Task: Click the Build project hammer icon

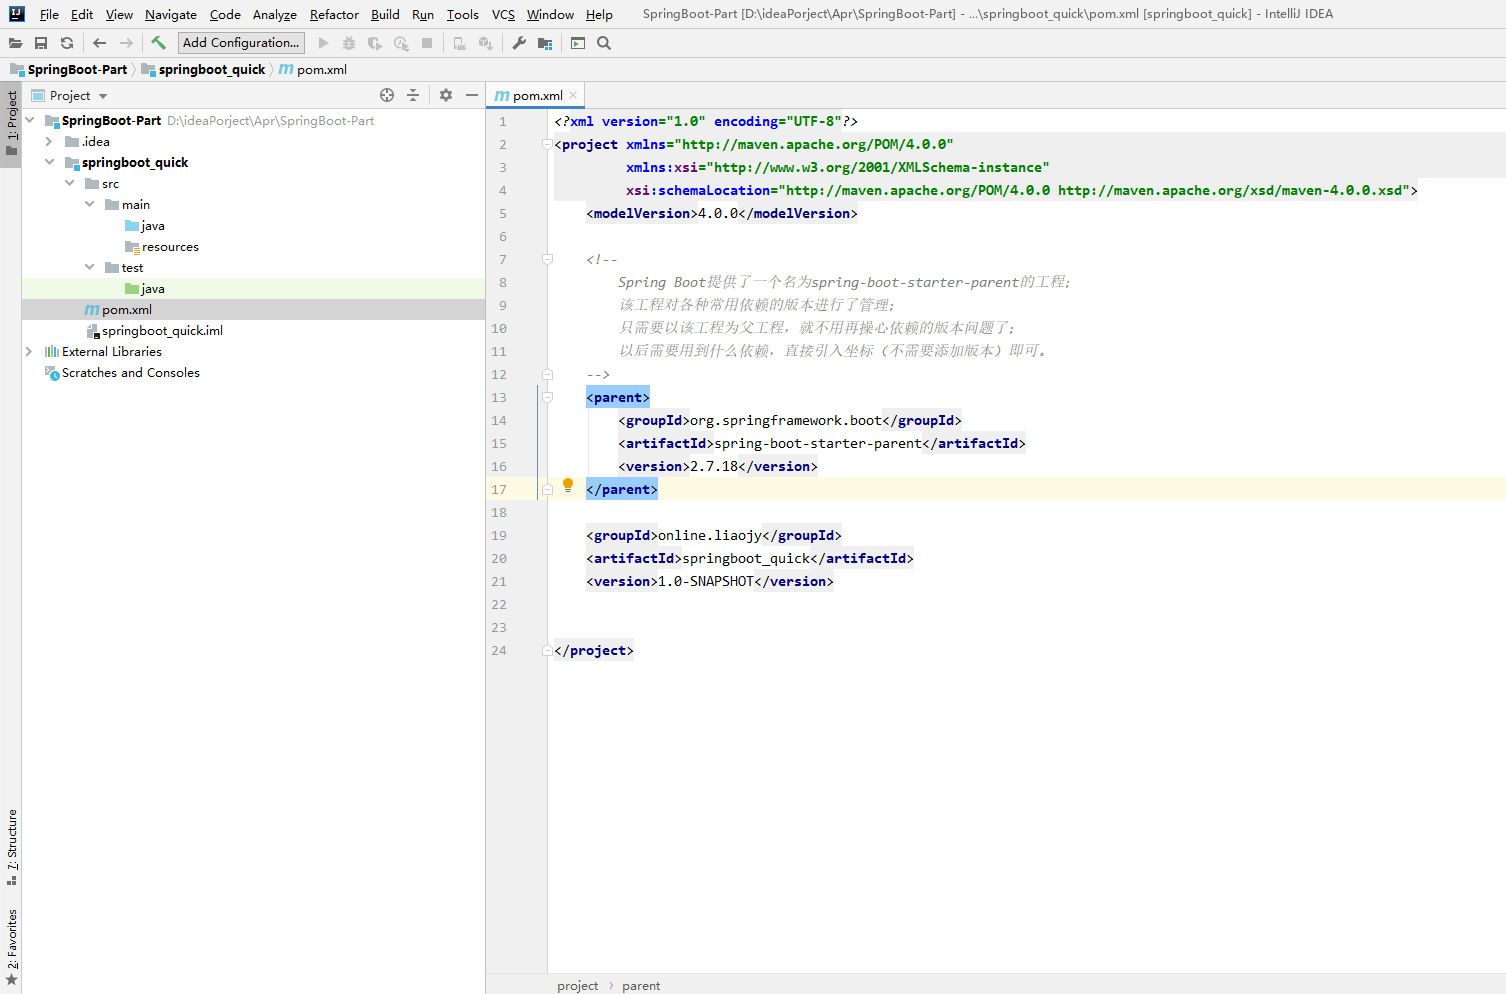Action: (158, 43)
